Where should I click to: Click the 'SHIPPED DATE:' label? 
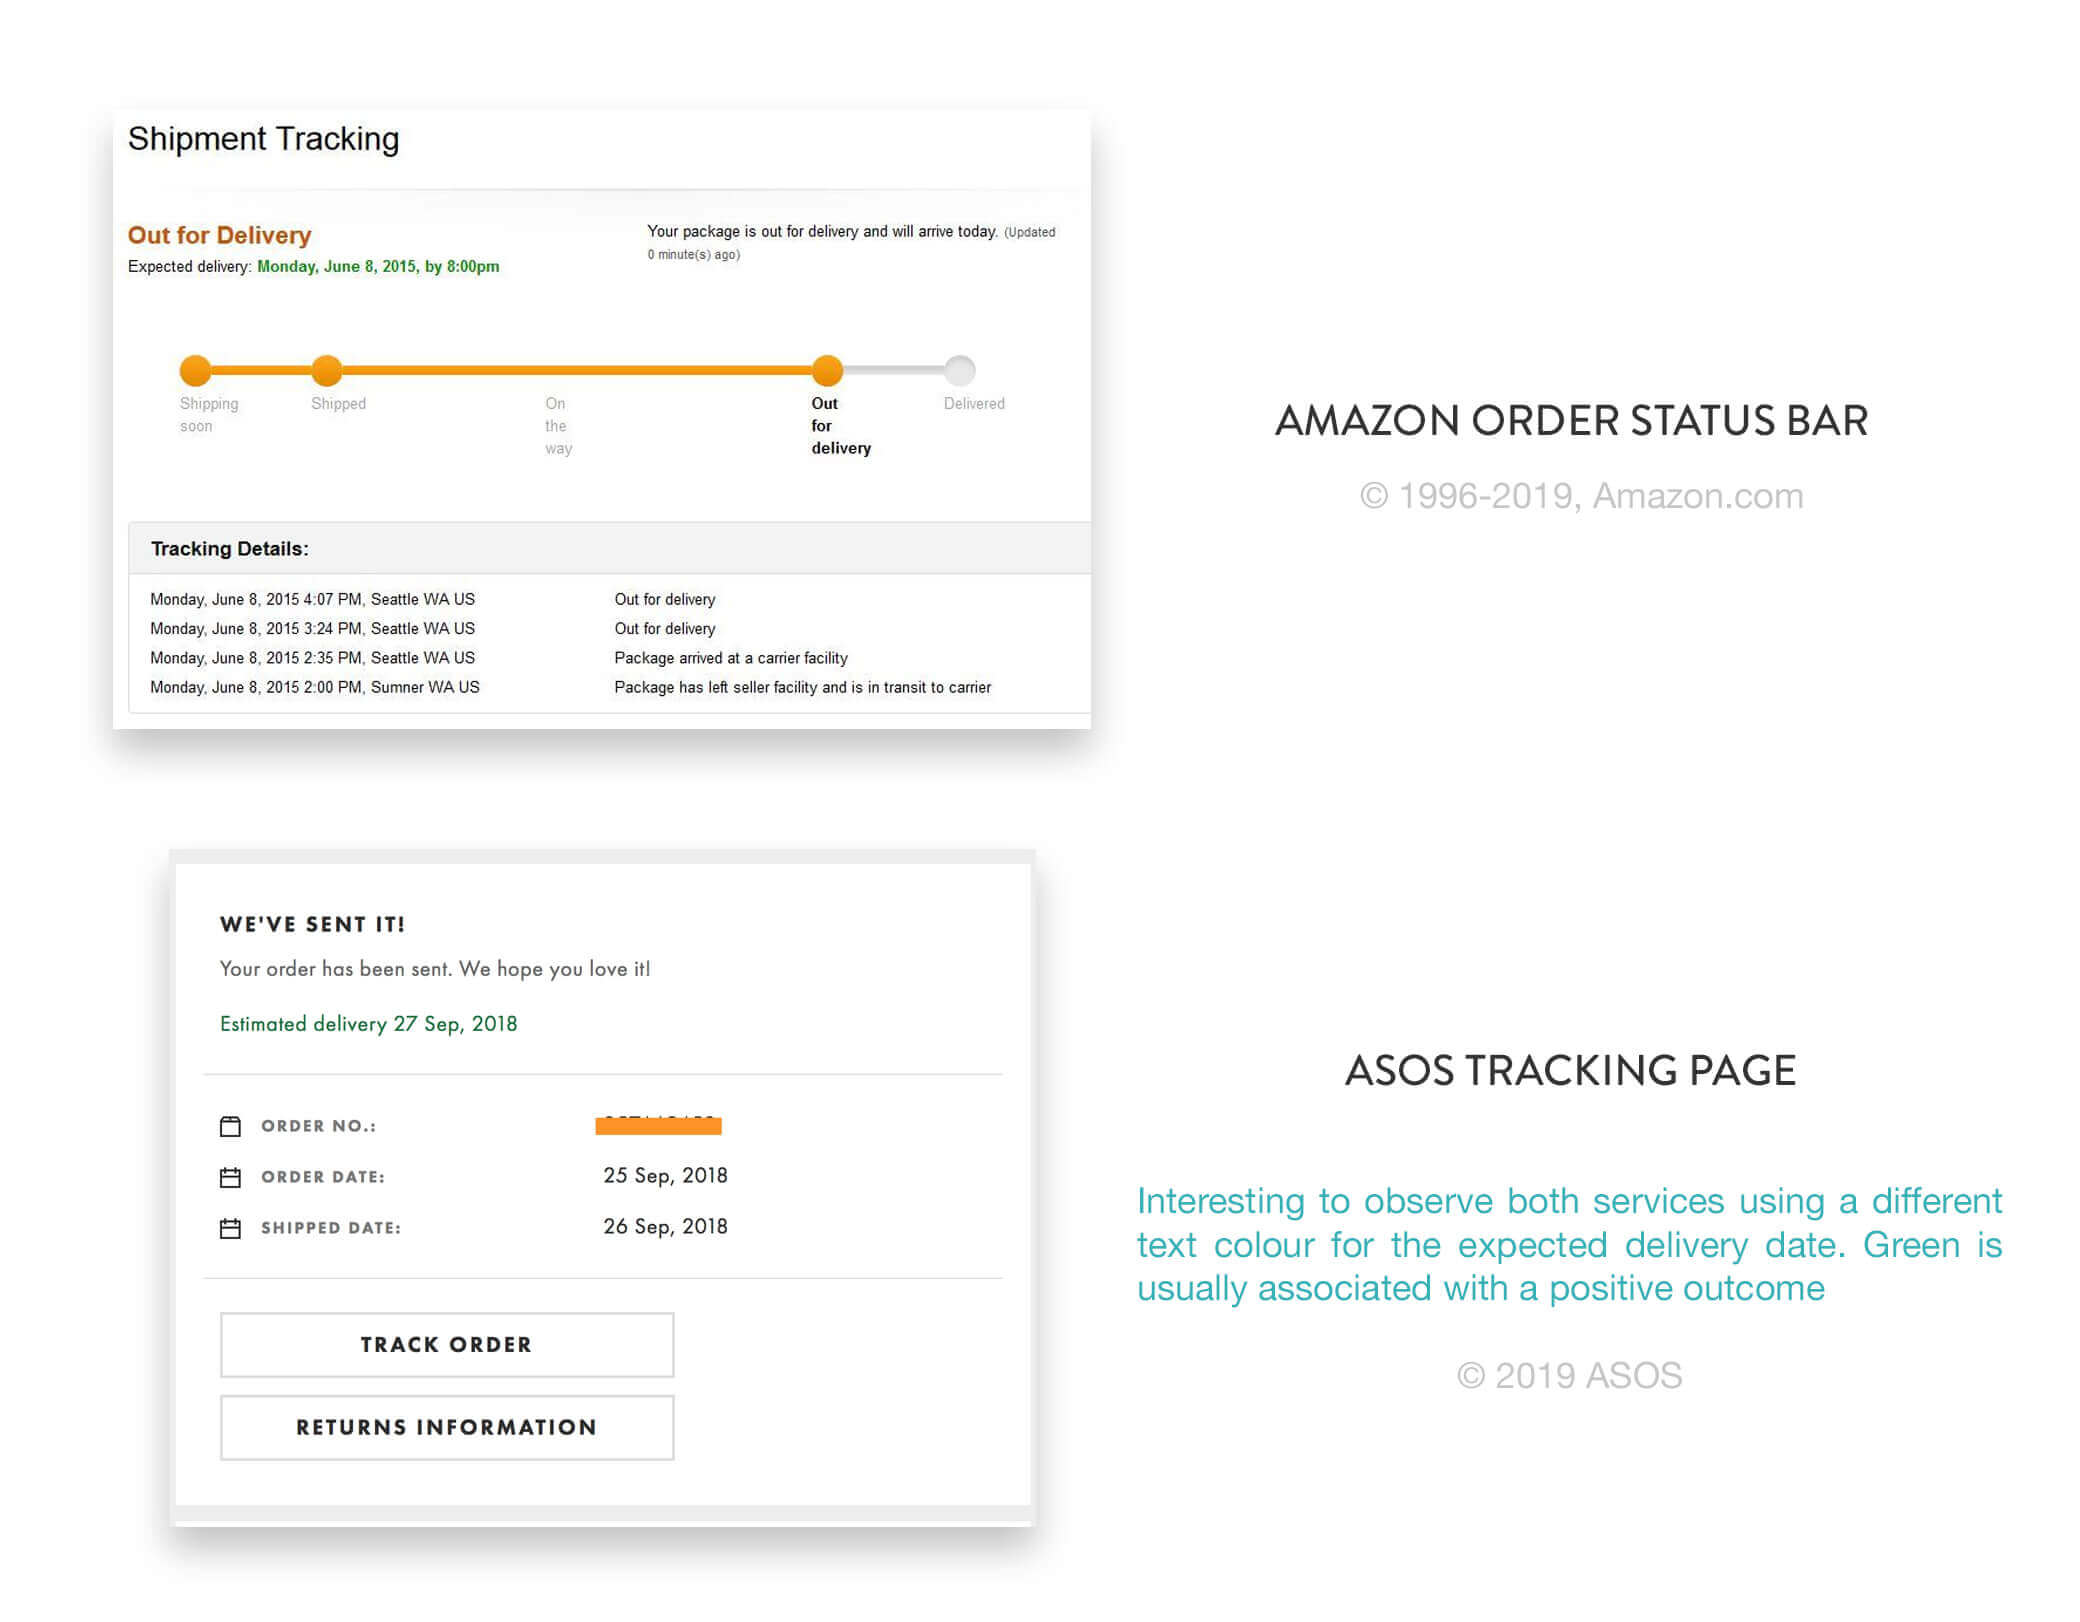coord(331,1228)
